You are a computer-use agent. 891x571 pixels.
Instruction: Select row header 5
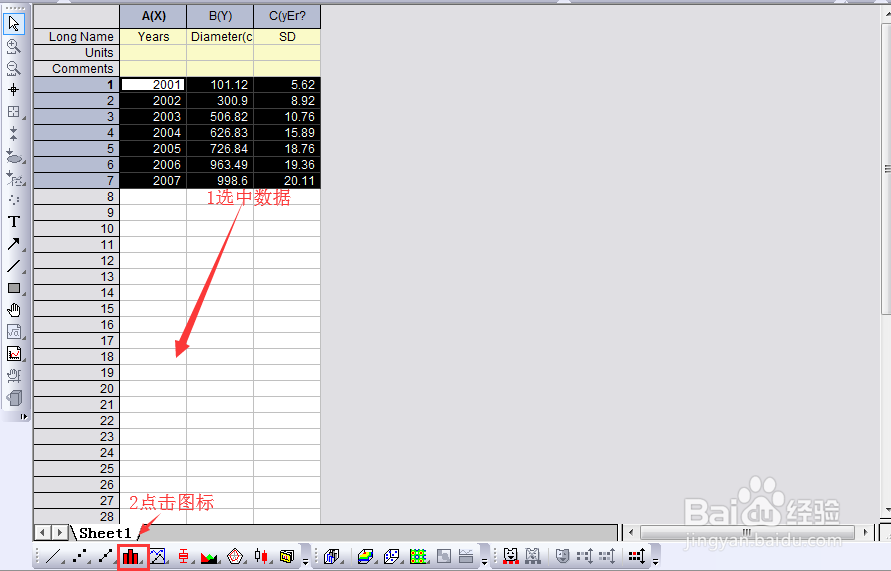[x=77, y=149]
